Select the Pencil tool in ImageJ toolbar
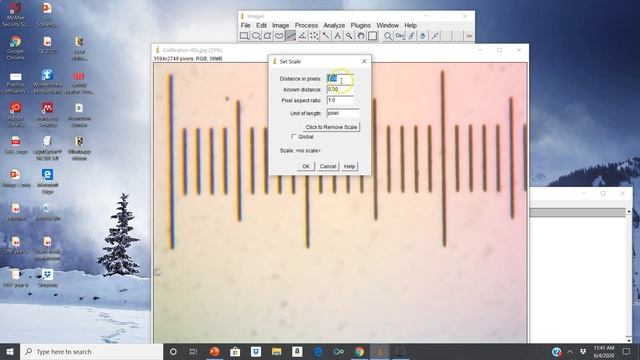Image resolution: width=640 pixels, height=360 pixels. 411,36
